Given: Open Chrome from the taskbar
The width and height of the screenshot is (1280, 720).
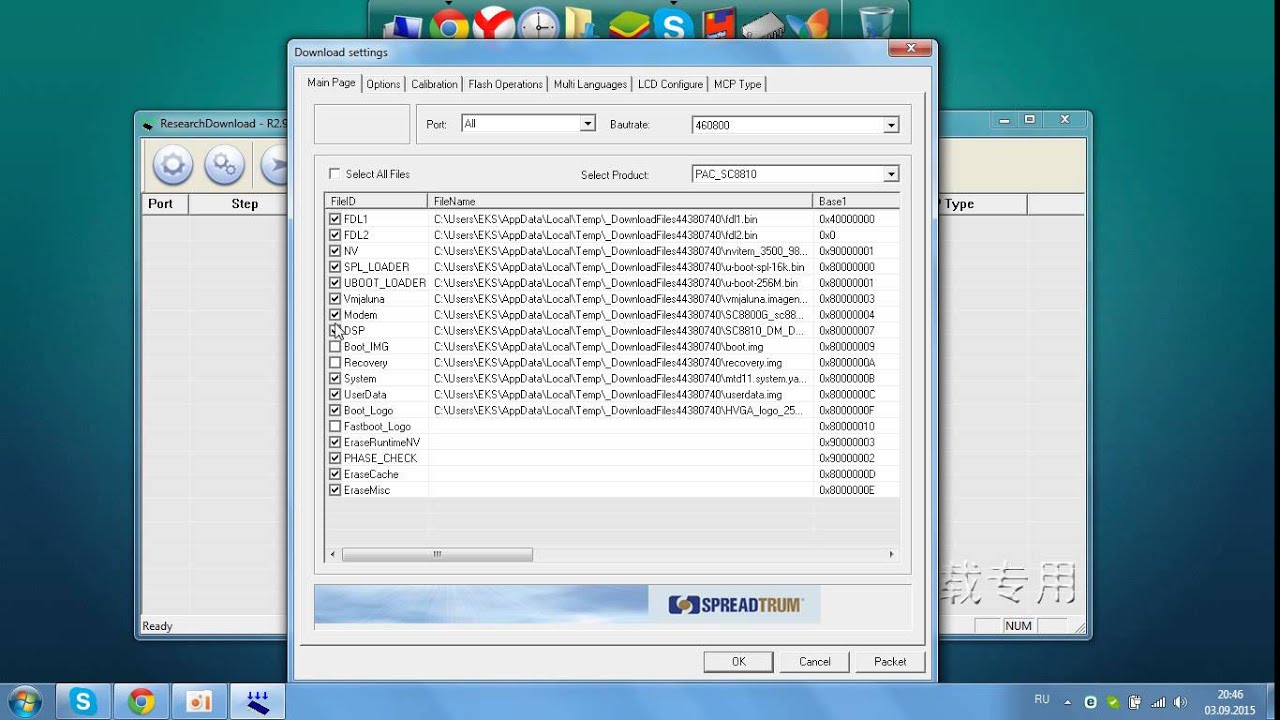Looking at the screenshot, I should tap(141, 702).
